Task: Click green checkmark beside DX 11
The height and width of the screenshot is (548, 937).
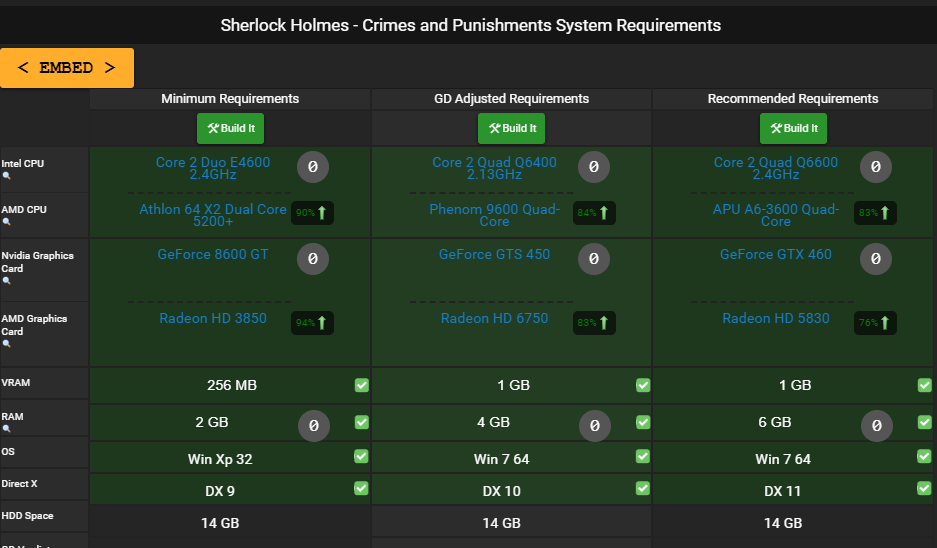Action: click(924, 488)
